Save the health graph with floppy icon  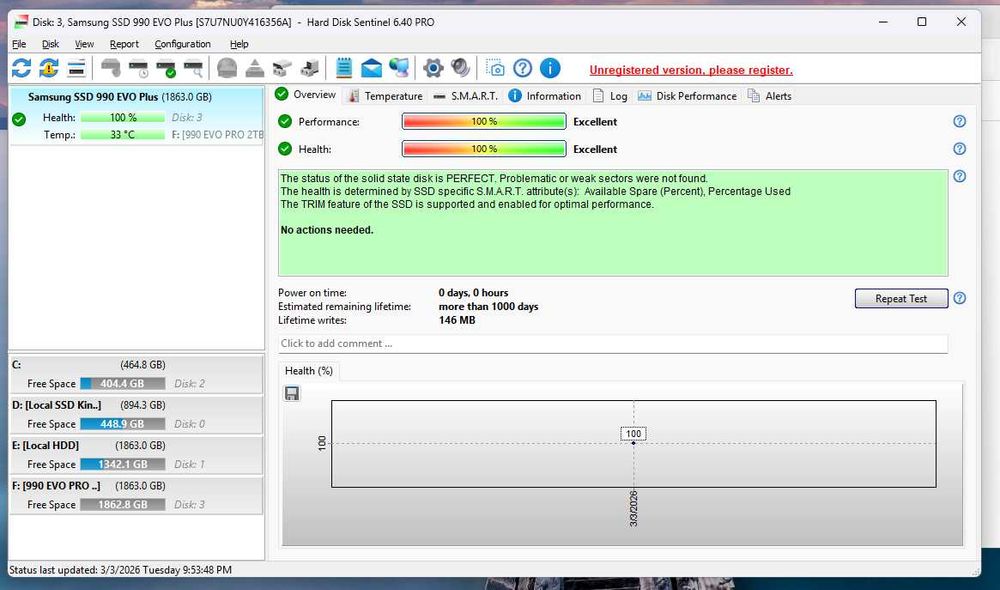(291, 394)
